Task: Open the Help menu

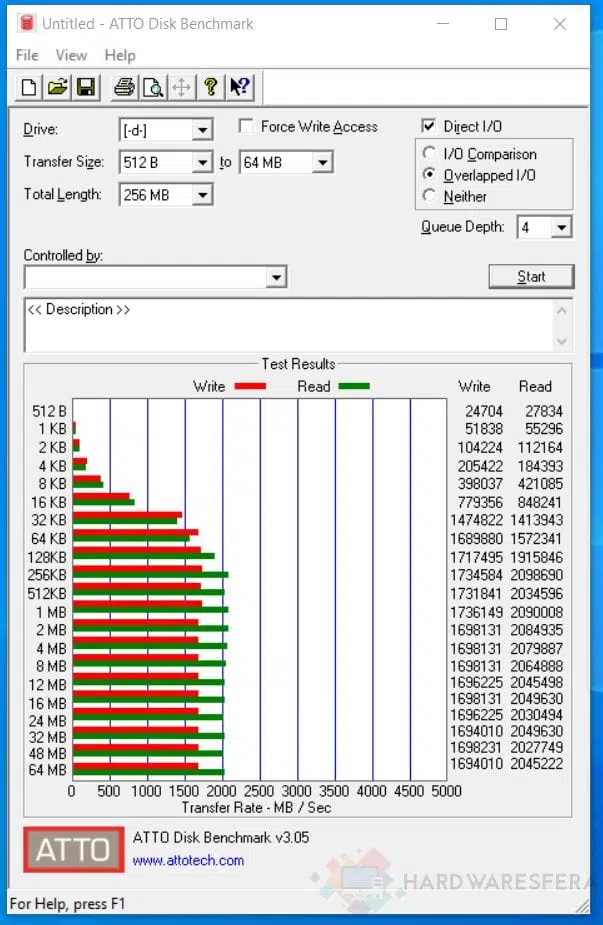Action: tap(120, 55)
